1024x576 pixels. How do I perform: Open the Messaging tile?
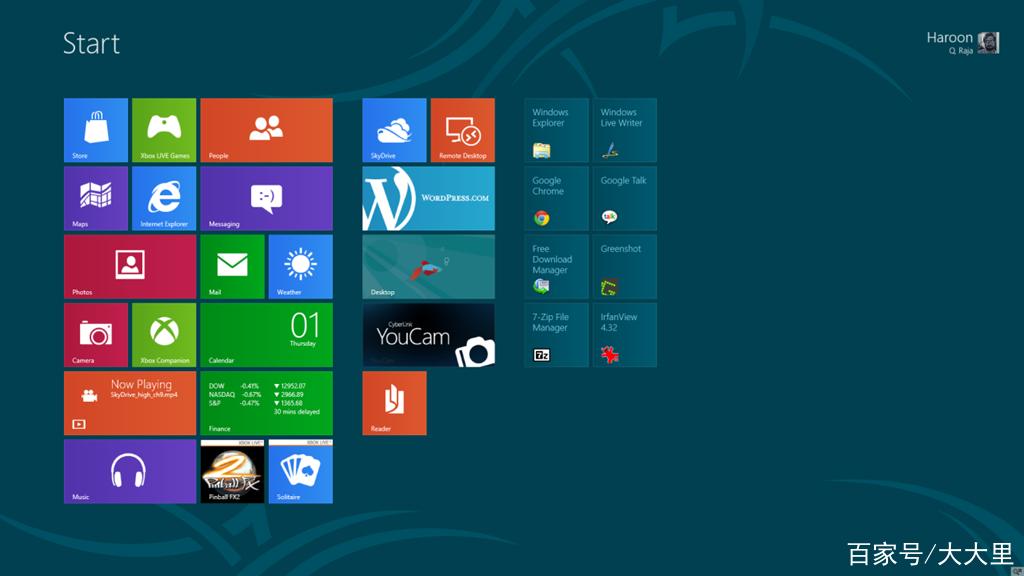(x=266, y=199)
